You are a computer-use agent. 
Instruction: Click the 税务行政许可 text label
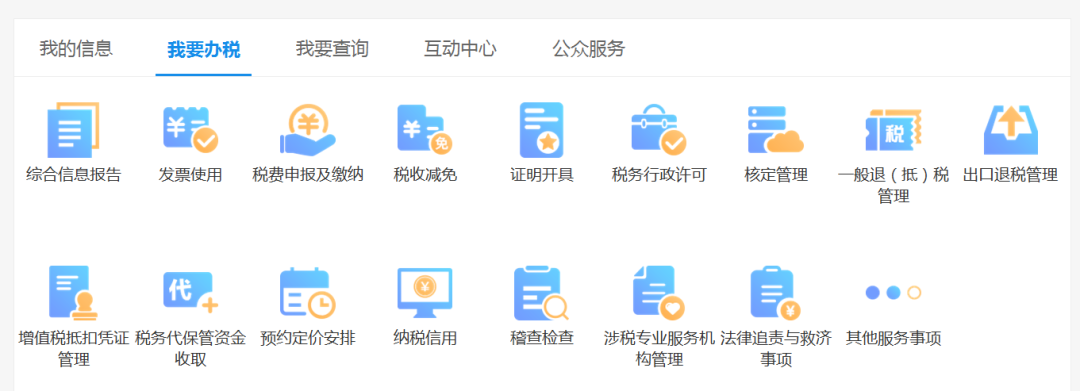(x=659, y=175)
